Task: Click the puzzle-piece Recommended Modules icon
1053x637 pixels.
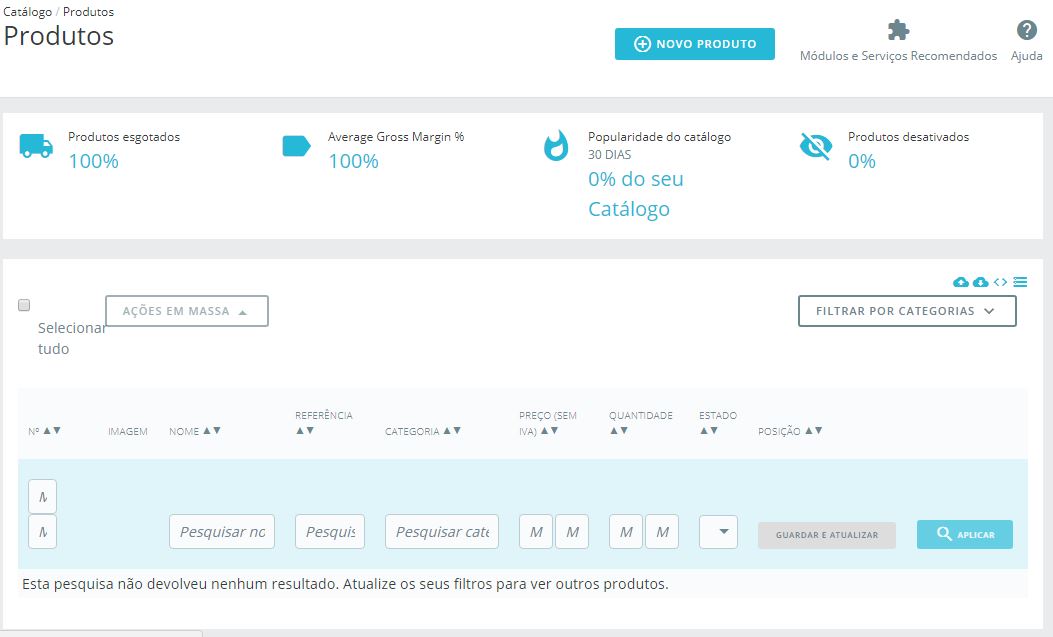Action: pos(898,30)
